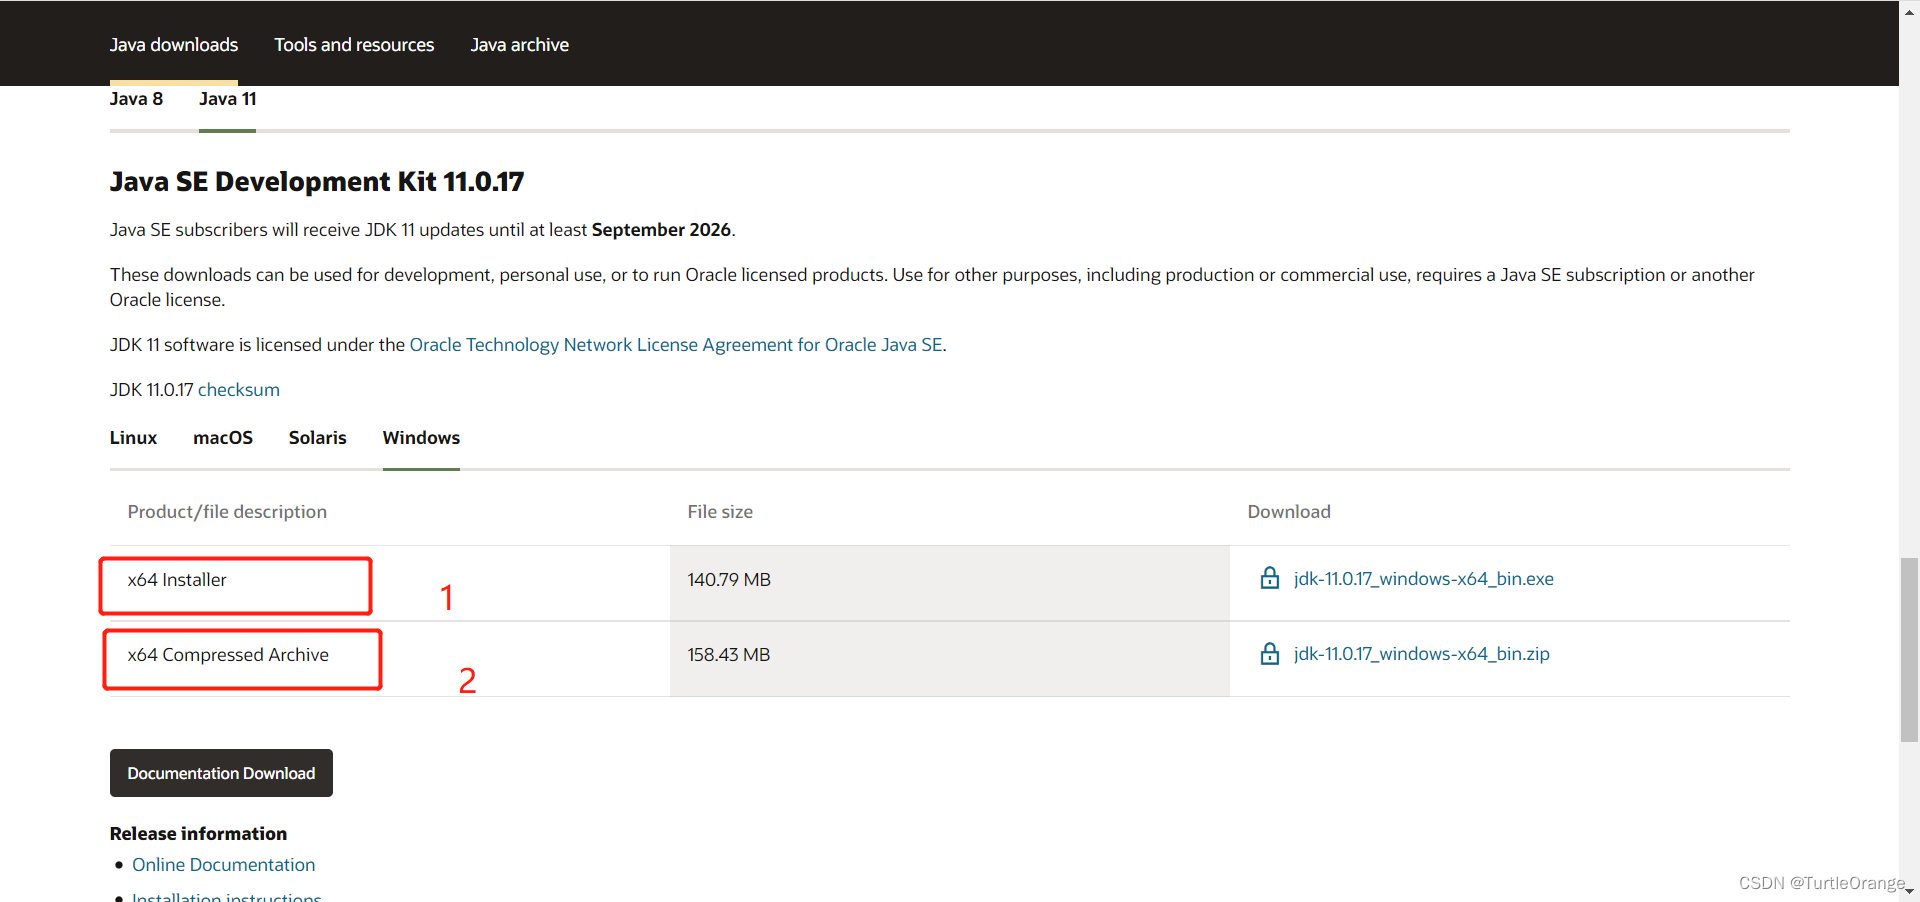1920x902 pixels.
Task: Download jdk-11.0.17_windows-x64_bin.zip
Action: (1421, 654)
